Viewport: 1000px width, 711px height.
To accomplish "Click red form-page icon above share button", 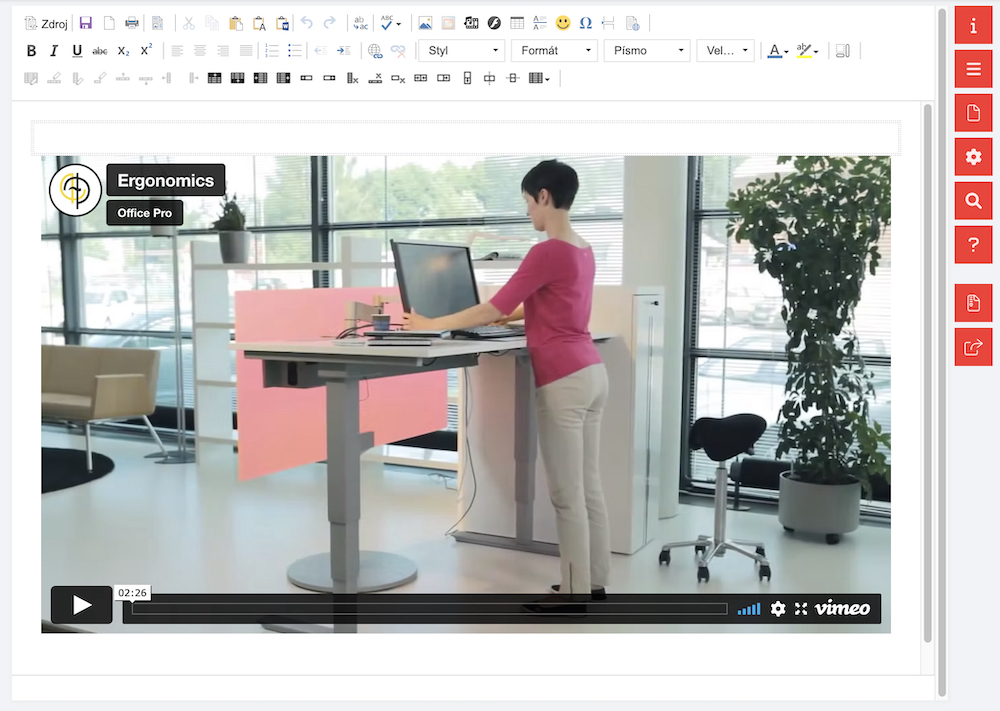I will (x=973, y=303).
